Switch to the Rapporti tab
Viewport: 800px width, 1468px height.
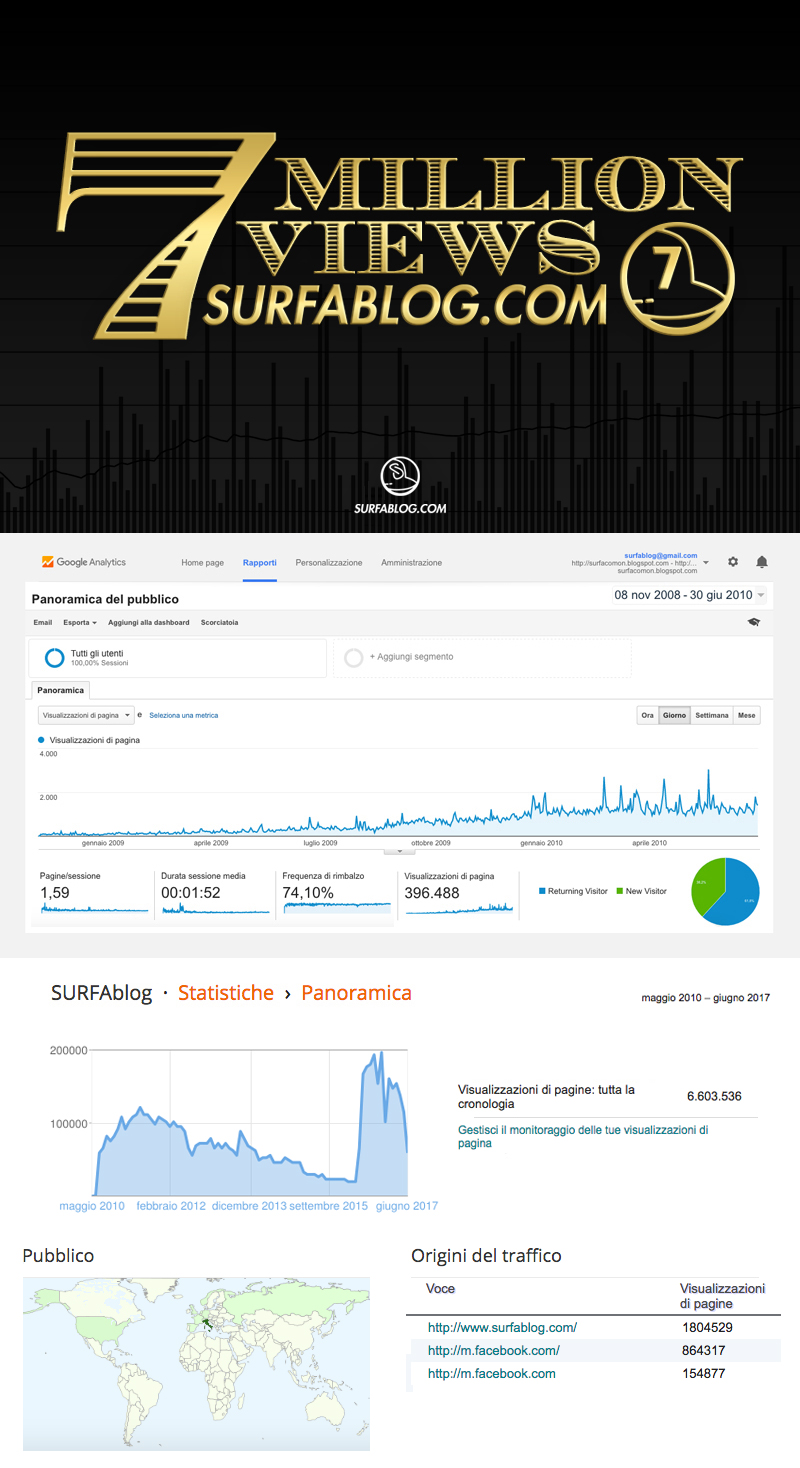[260, 563]
